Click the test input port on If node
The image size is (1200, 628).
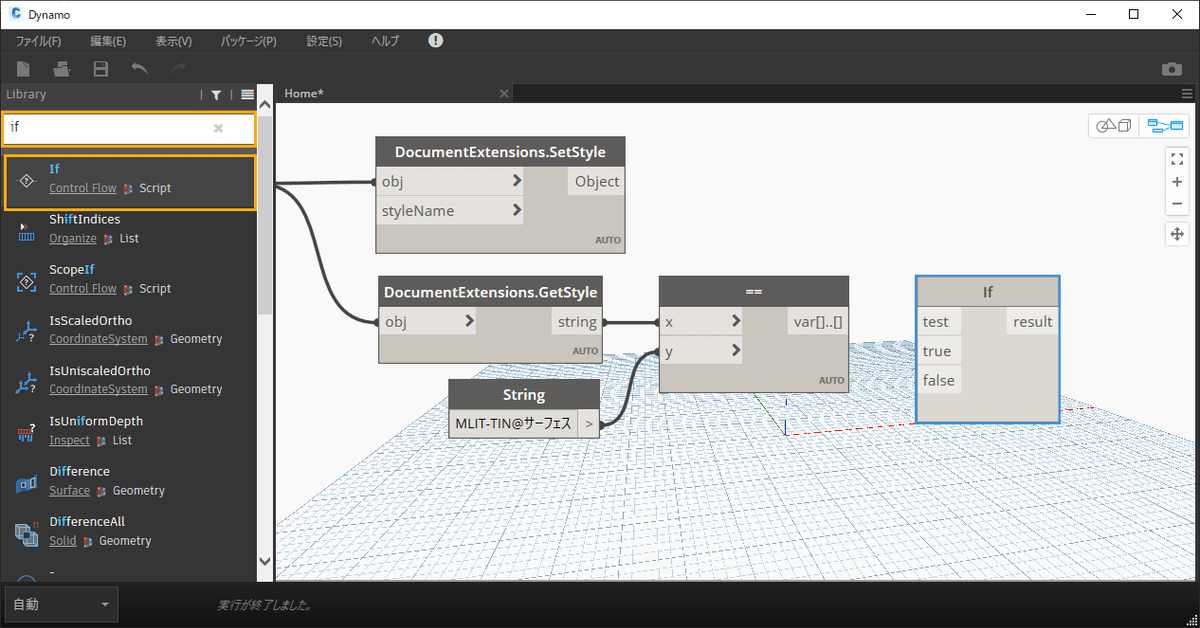click(939, 321)
